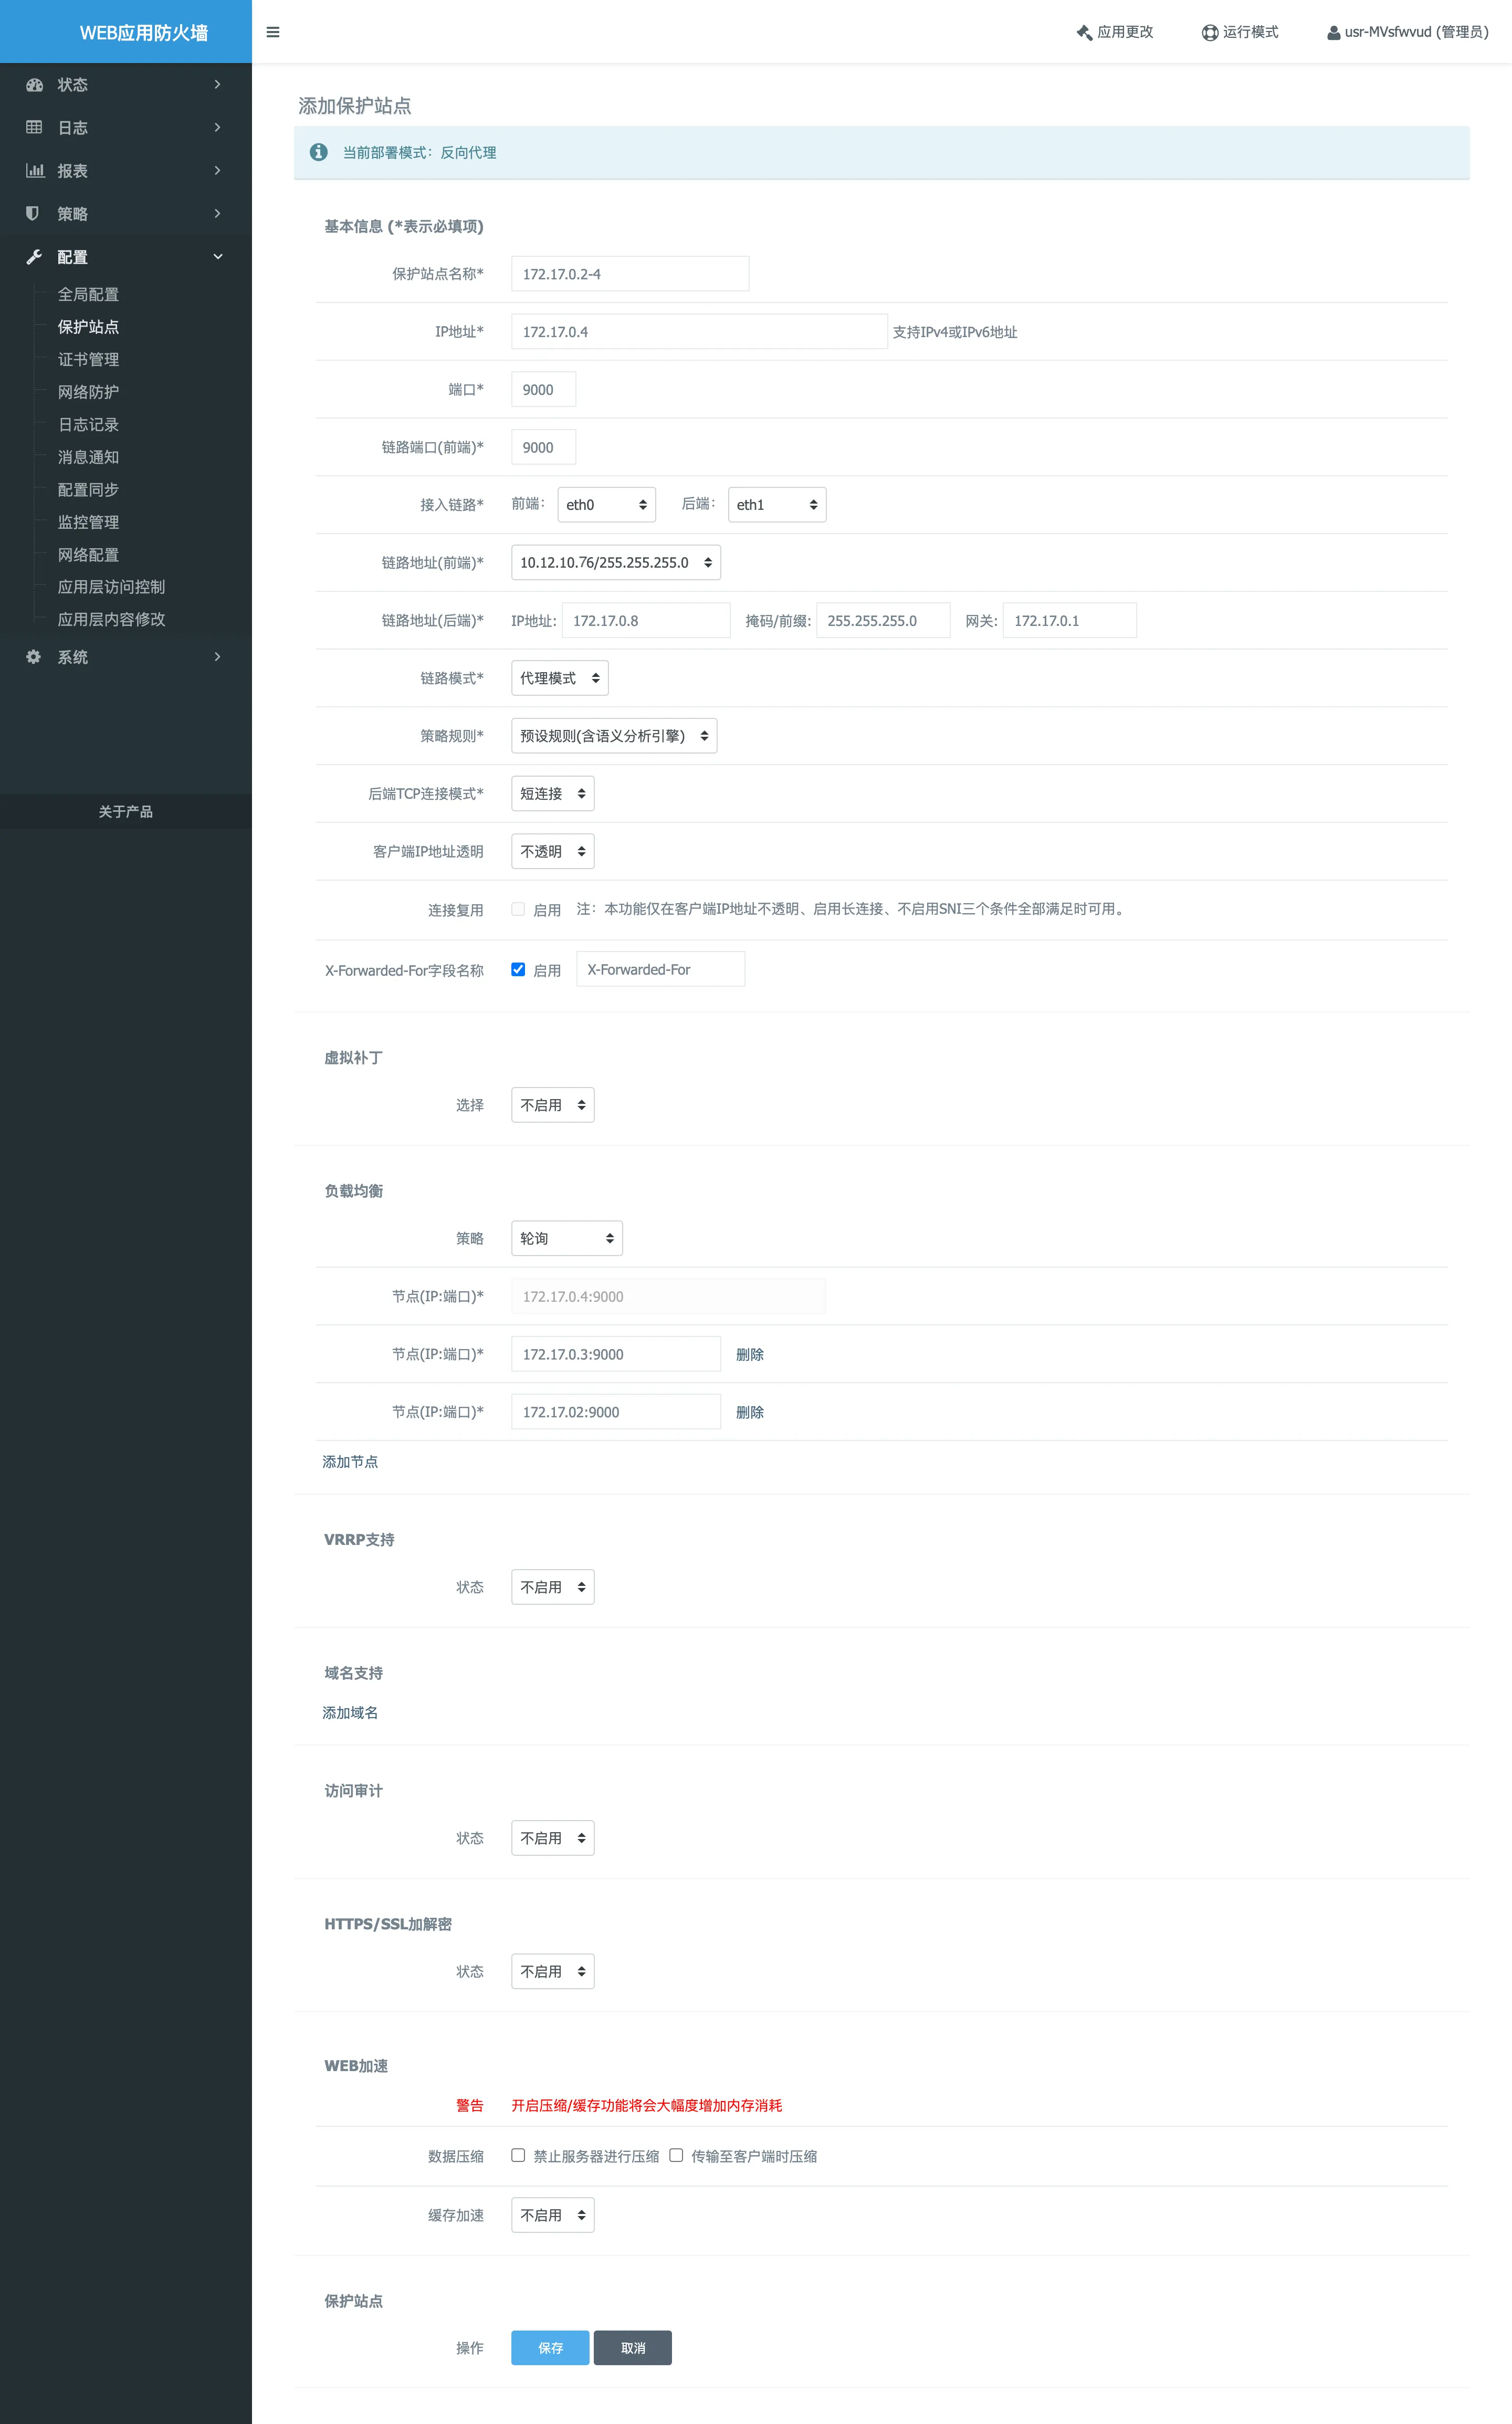Click the 日志 table icon in the sidebar
This screenshot has width=1512, height=2424.
click(x=34, y=128)
